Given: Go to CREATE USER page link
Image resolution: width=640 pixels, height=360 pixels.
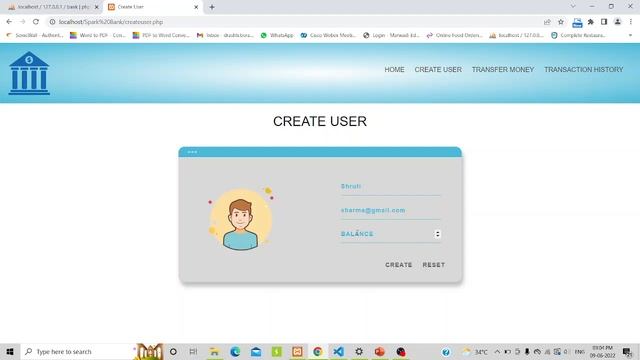Looking at the screenshot, I should pyautogui.click(x=438, y=70).
